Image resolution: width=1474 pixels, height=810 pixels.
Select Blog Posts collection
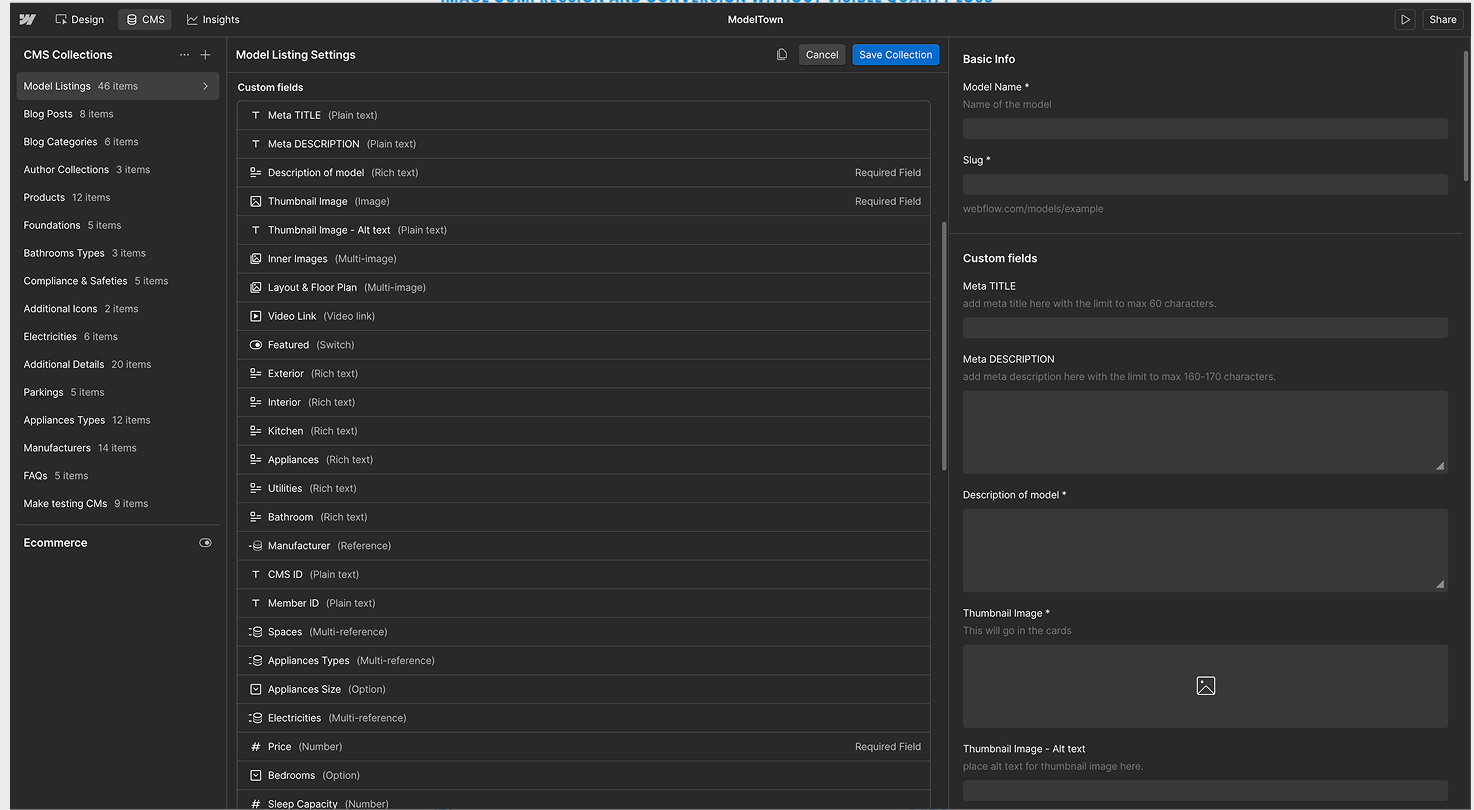(118, 114)
